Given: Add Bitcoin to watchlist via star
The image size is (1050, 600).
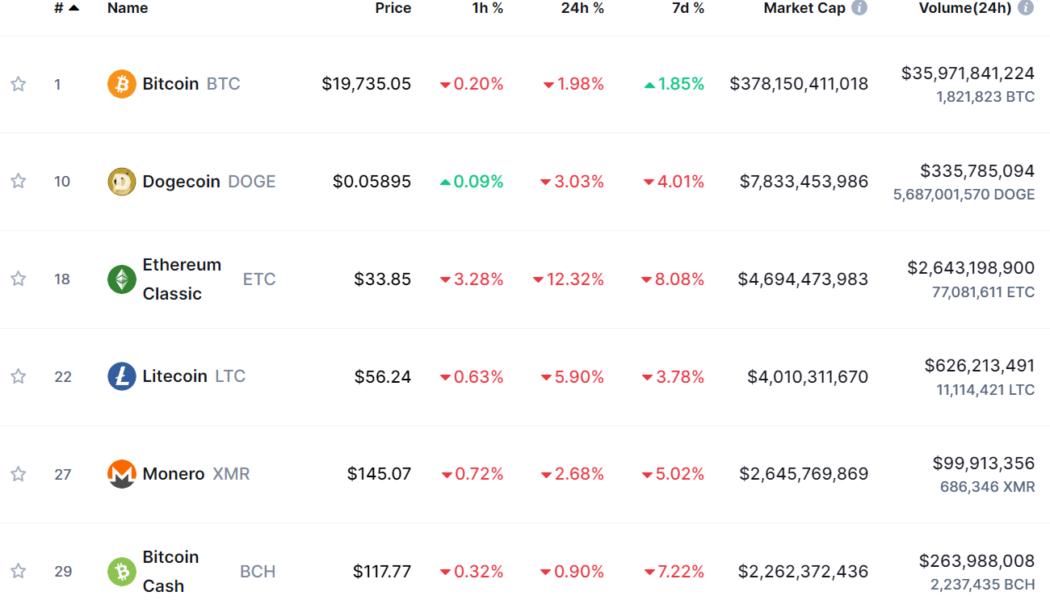Looking at the screenshot, I should tap(18, 84).
